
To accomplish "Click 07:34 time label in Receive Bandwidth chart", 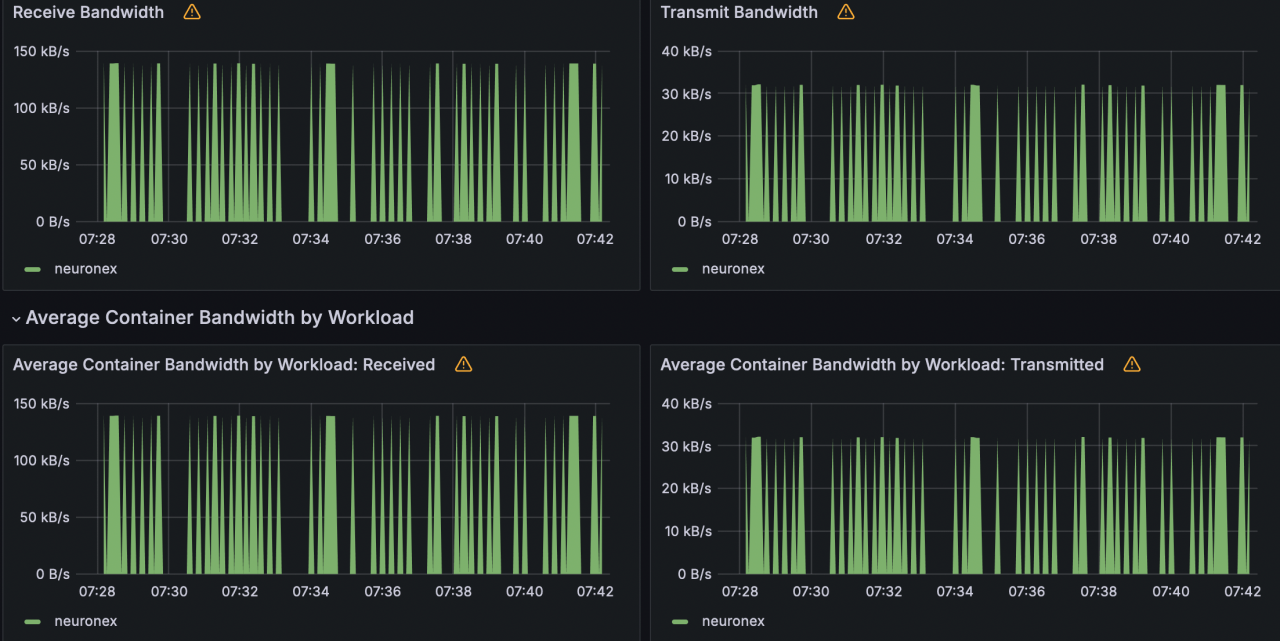I will (311, 239).
